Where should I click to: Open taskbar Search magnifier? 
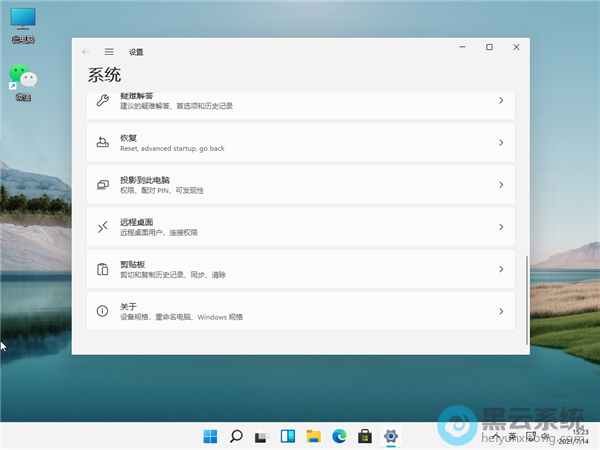(x=236, y=436)
